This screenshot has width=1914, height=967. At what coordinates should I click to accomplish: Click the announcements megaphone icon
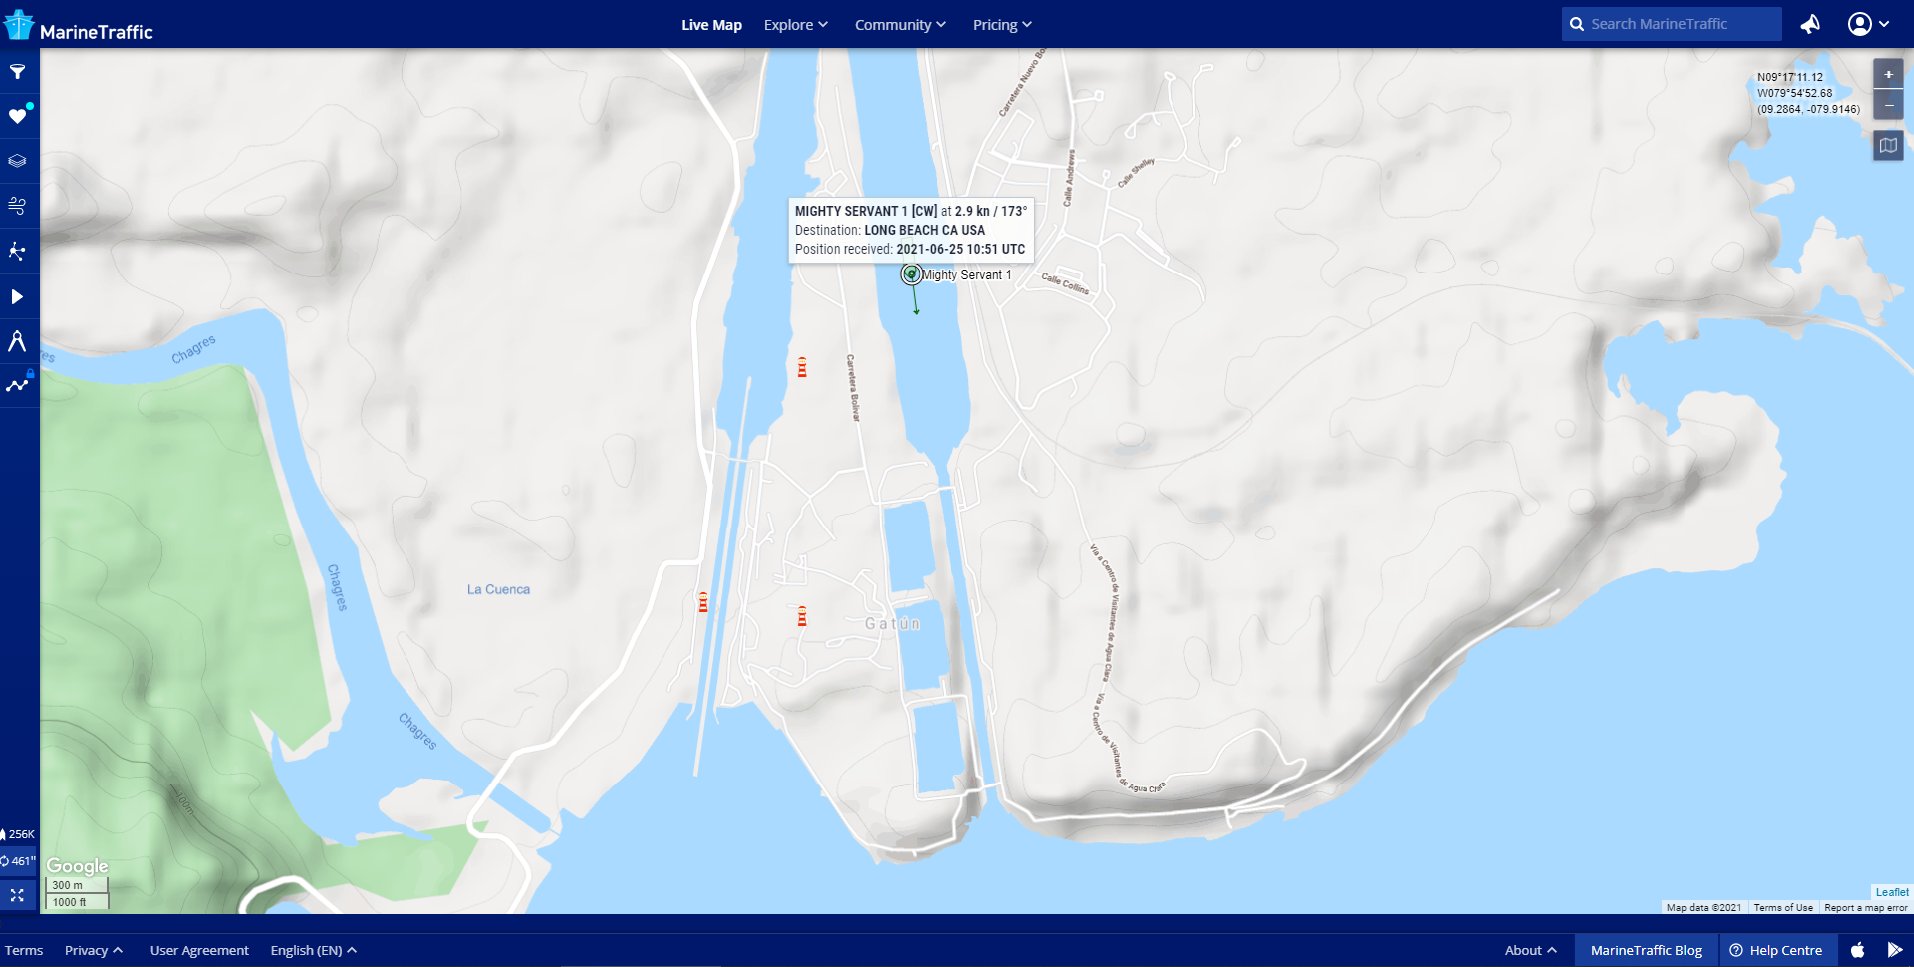(x=1810, y=24)
